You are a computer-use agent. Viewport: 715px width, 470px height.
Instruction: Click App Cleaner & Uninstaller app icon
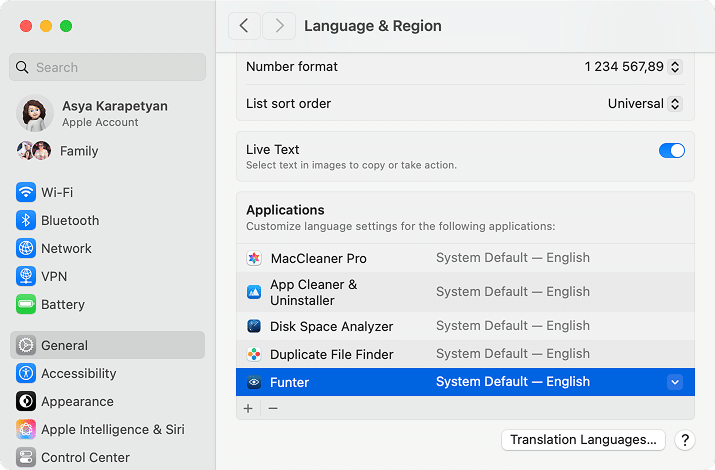click(254, 292)
